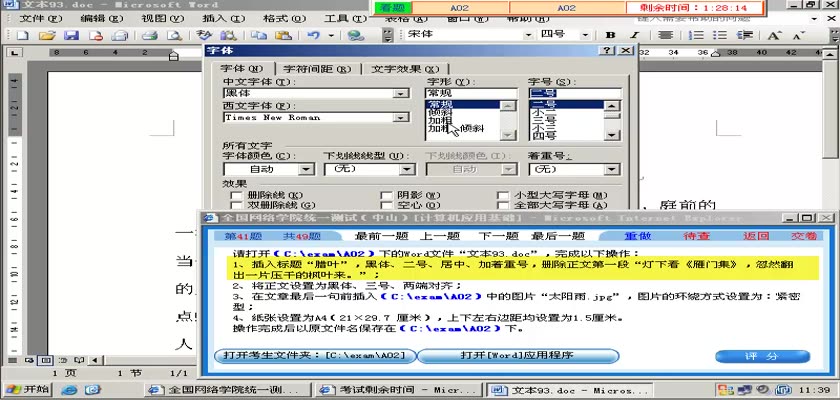Create a new blank document

click(22, 35)
